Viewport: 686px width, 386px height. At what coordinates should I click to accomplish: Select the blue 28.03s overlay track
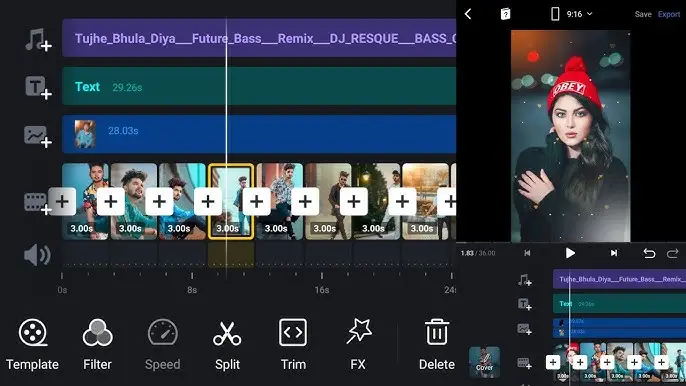click(259, 134)
